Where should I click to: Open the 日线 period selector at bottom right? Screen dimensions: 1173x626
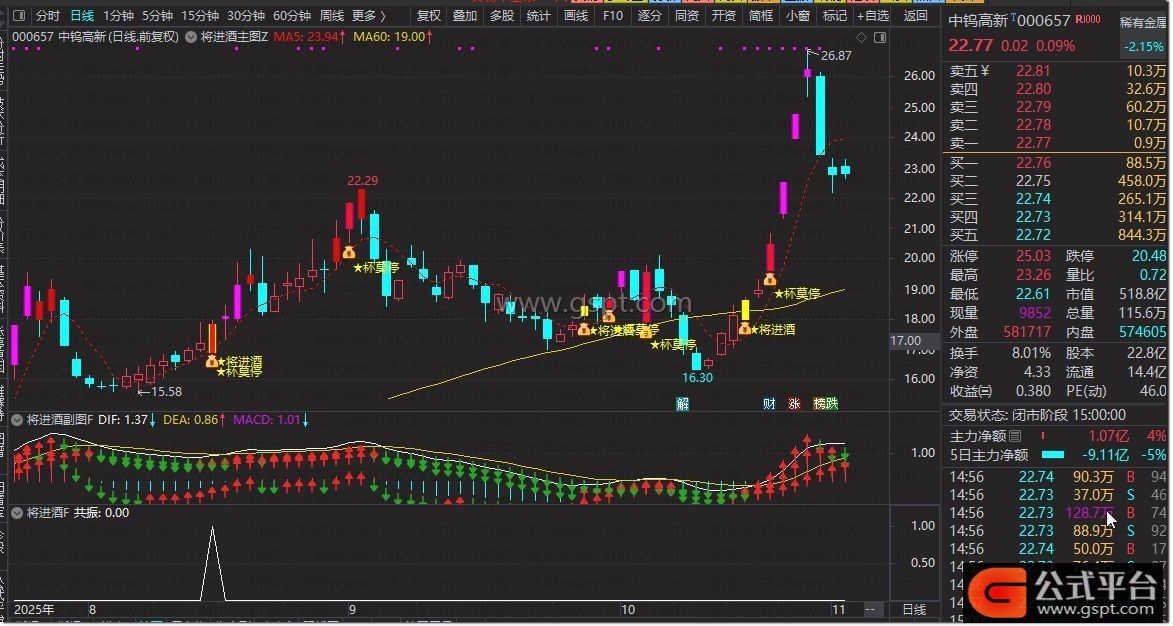pyautogui.click(x=914, y=608)
